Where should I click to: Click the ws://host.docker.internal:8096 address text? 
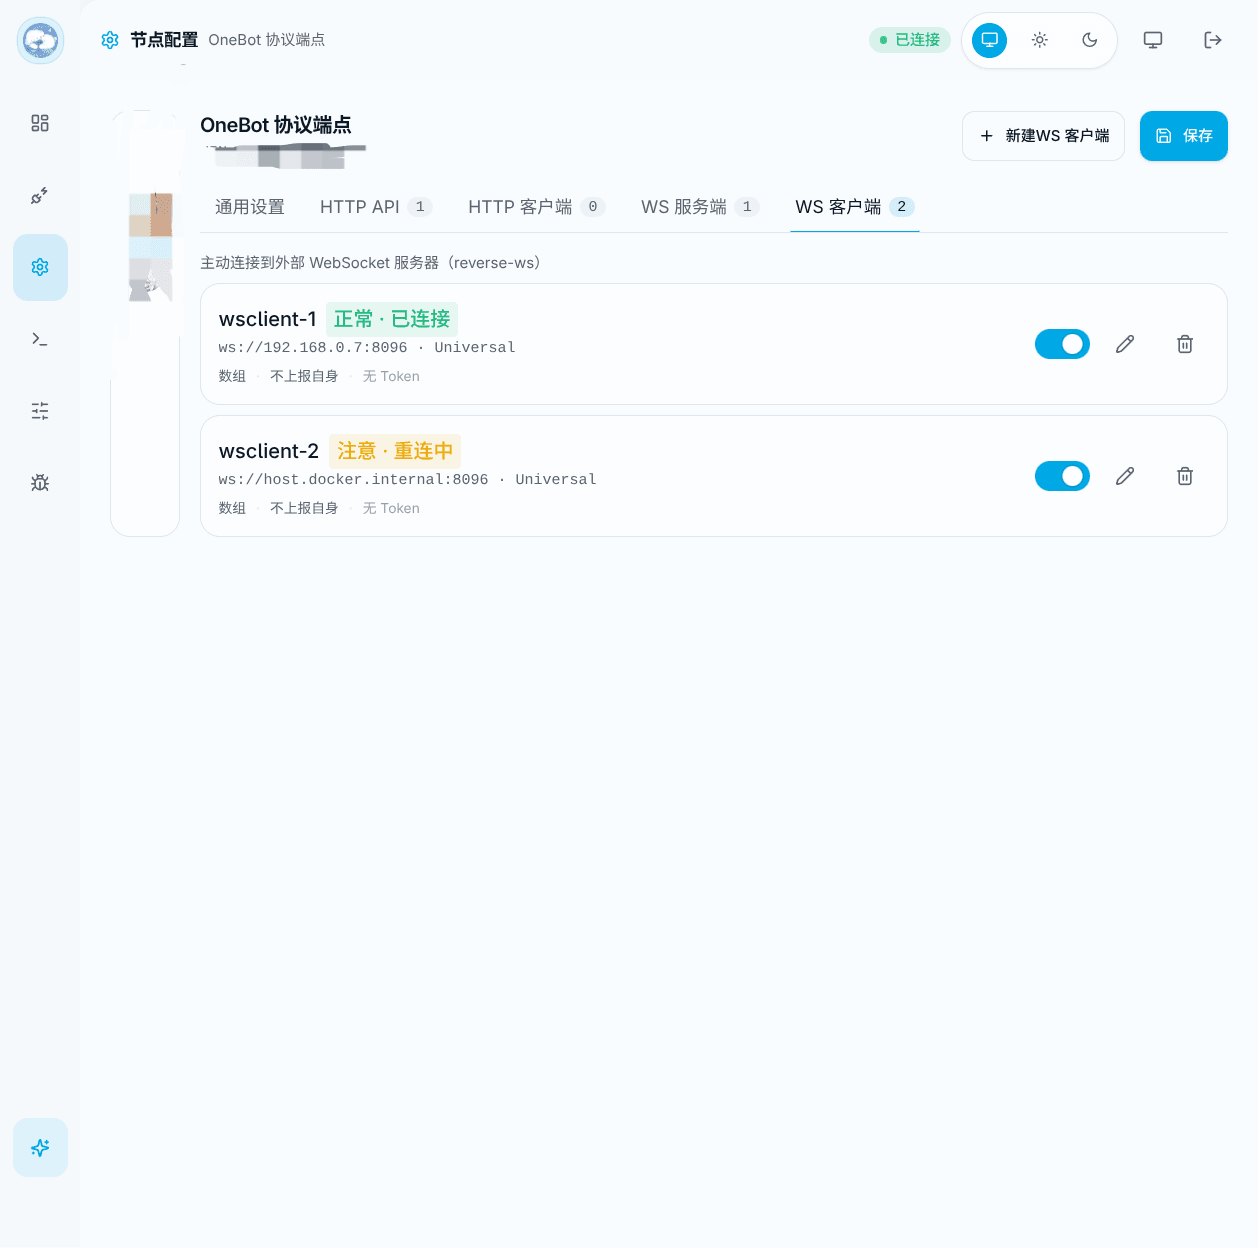coord(353,480)
